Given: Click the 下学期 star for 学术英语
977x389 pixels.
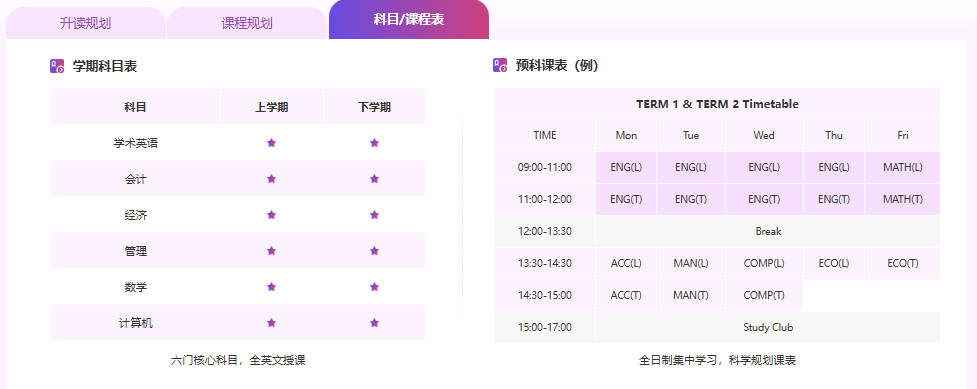Looking at the screenshot, I should tap(374, 143).
